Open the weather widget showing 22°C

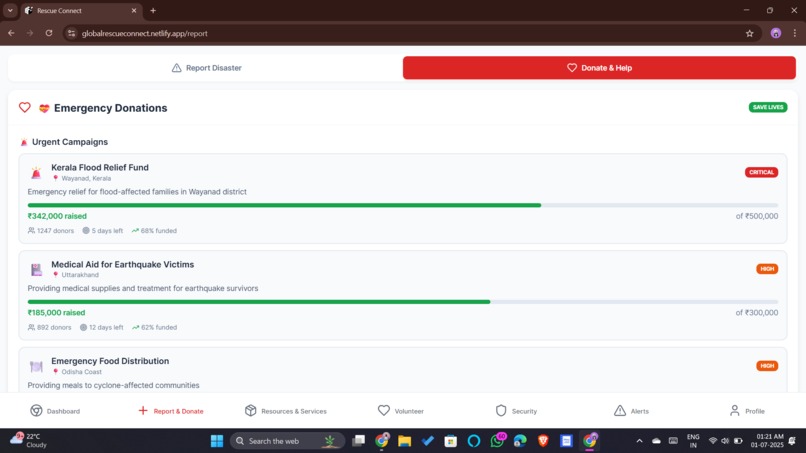tap(29, 441)
